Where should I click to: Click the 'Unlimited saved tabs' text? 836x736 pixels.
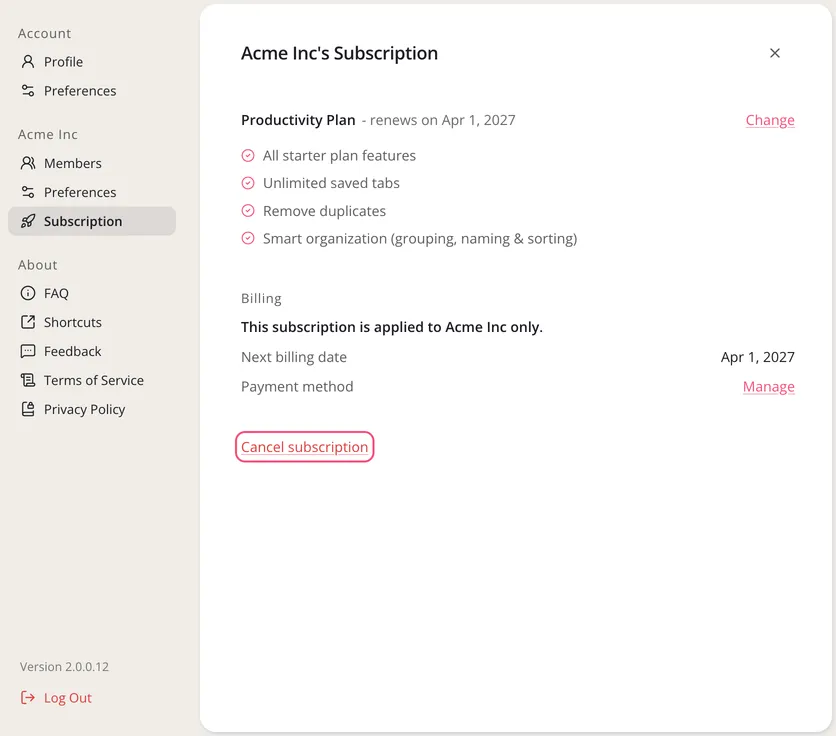(x=331, y=183)
